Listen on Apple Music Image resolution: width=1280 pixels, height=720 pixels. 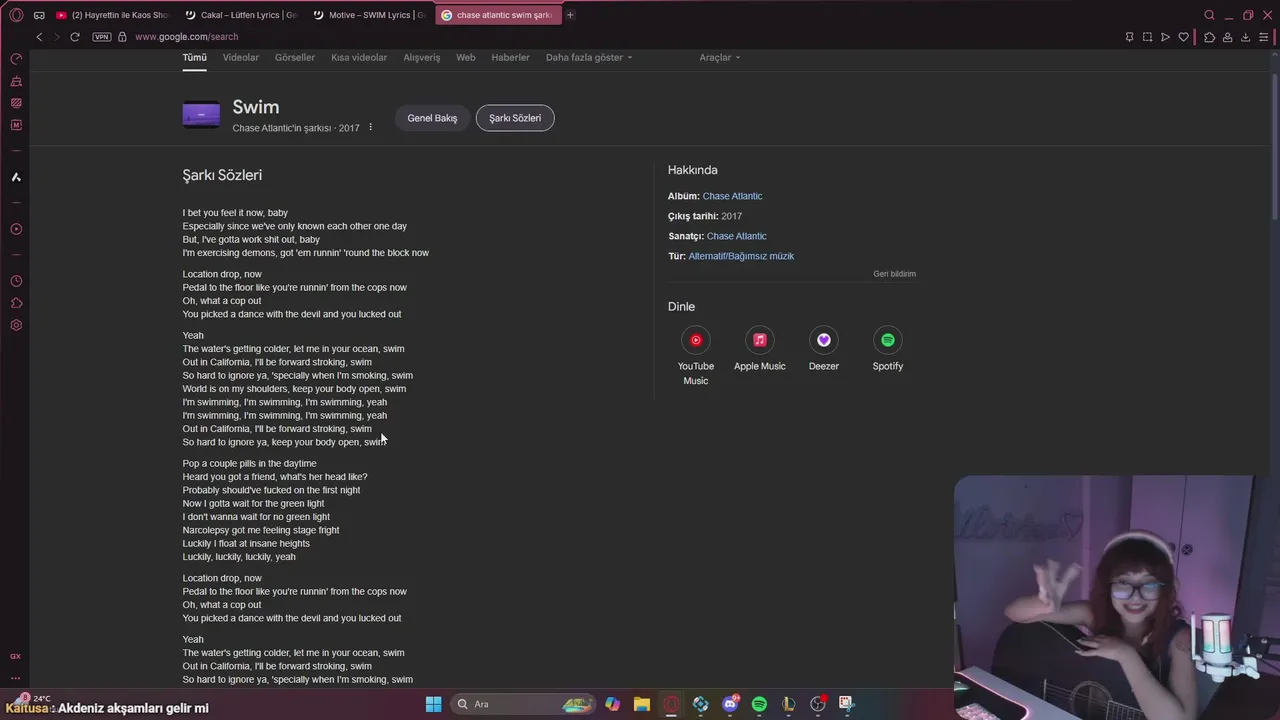tap(760, 350)
